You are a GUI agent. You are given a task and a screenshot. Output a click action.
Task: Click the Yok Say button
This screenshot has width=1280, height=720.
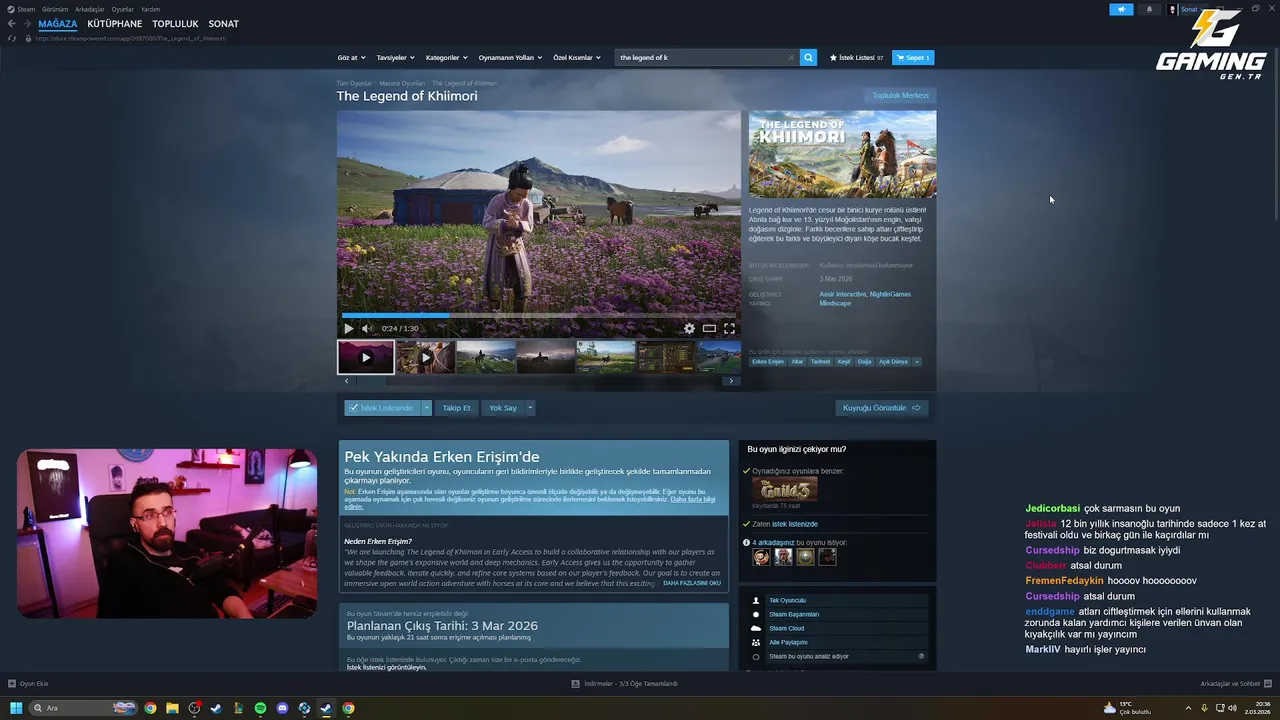point(503,408)
